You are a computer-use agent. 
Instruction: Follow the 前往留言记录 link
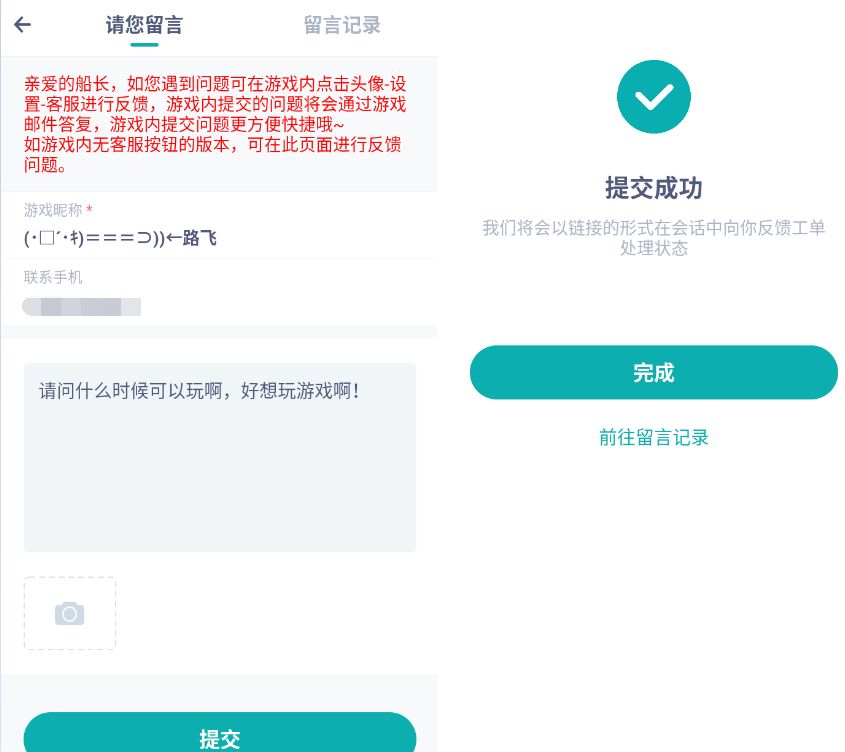[653, 437]
